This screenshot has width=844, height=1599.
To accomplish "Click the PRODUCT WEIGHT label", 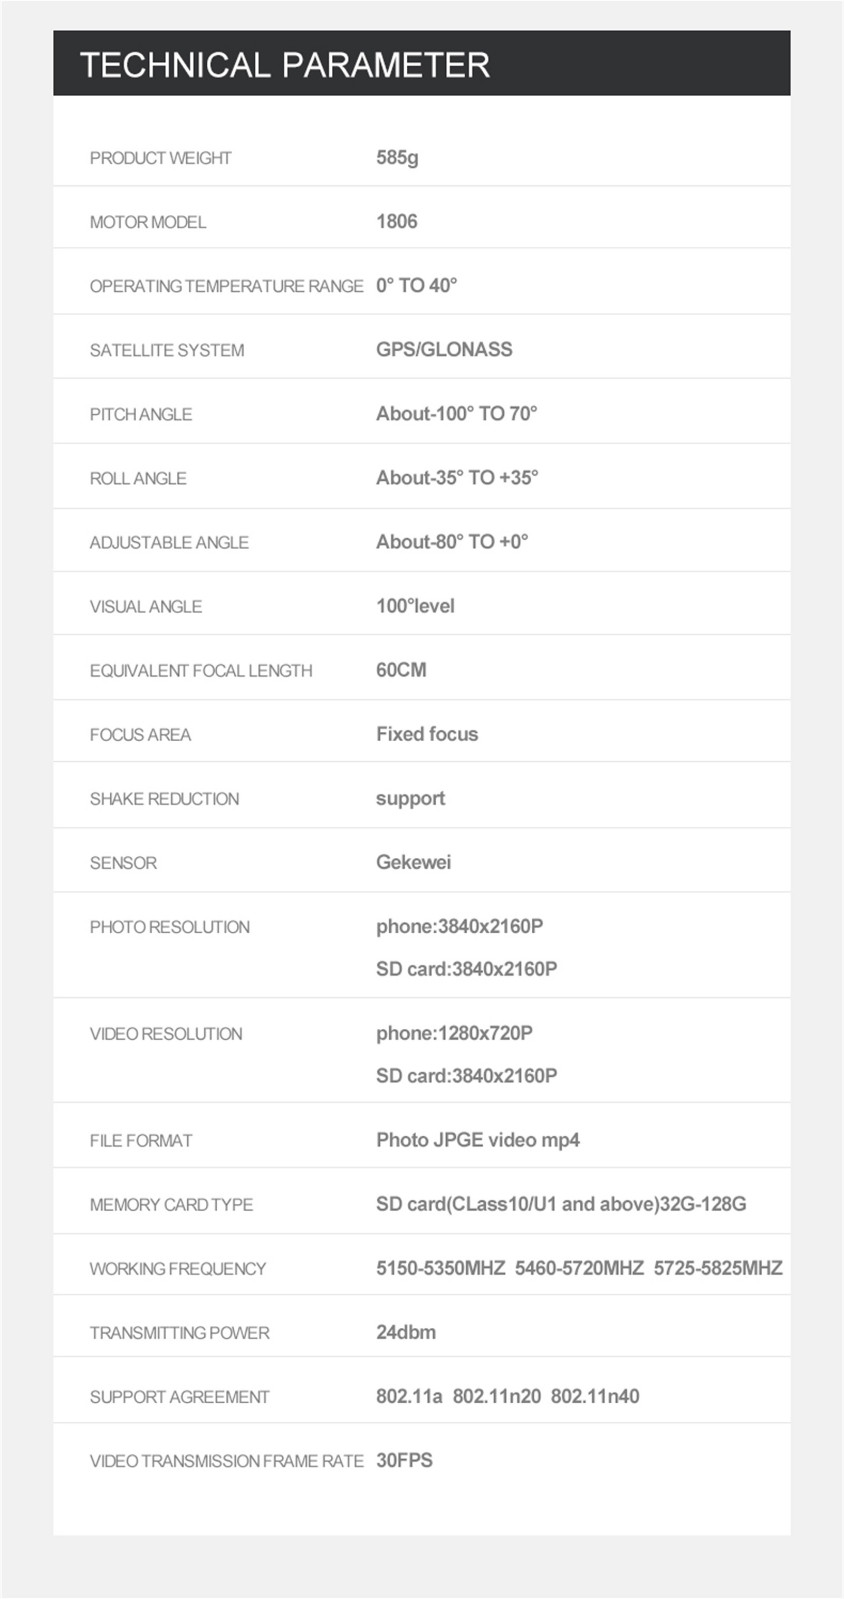I will click(160, 158).
